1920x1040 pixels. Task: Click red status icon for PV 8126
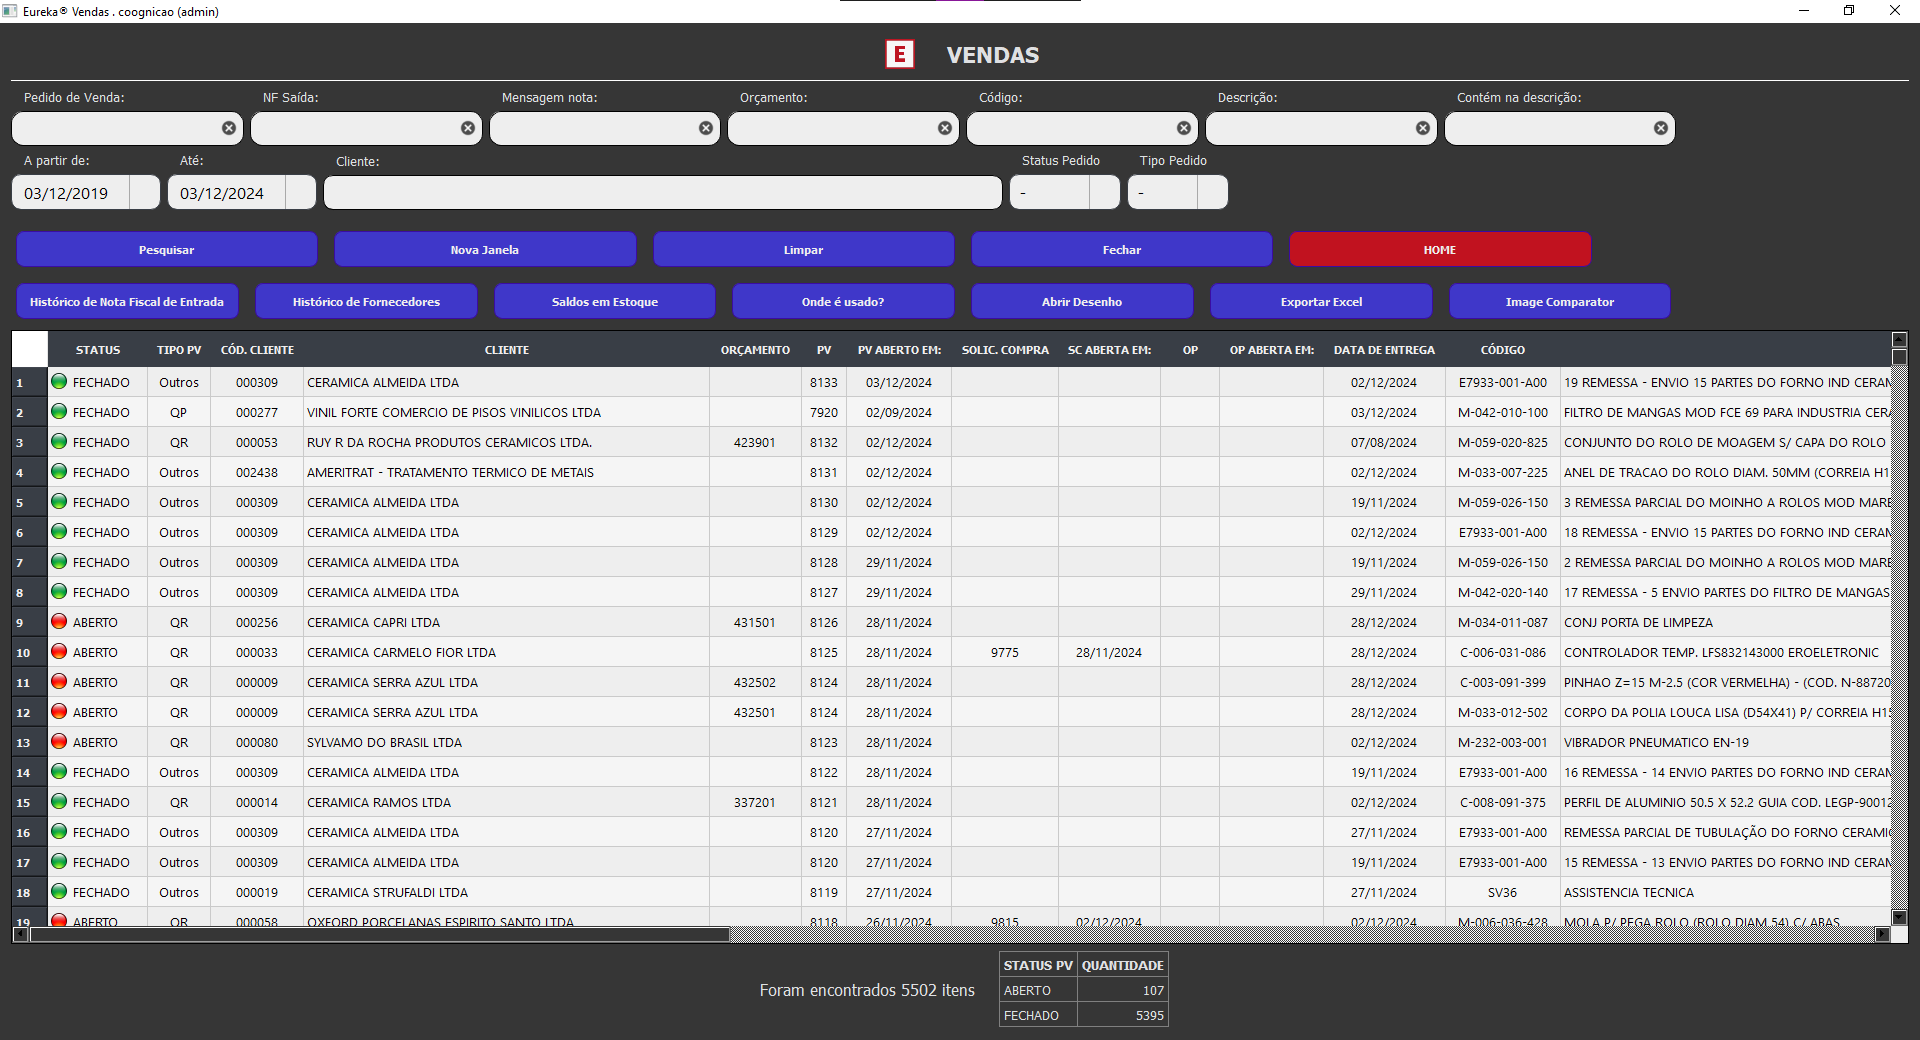tap(59, 621)
